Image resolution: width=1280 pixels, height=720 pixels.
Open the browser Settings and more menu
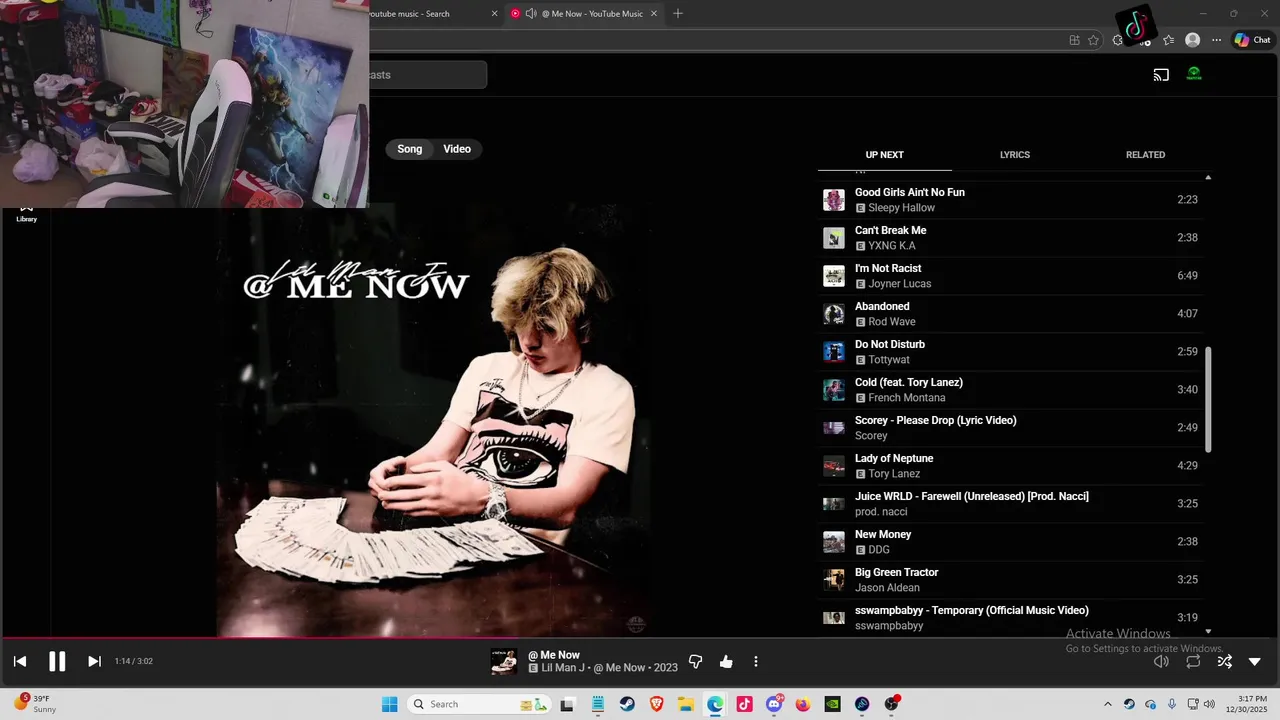click(x=1216, y=40)
